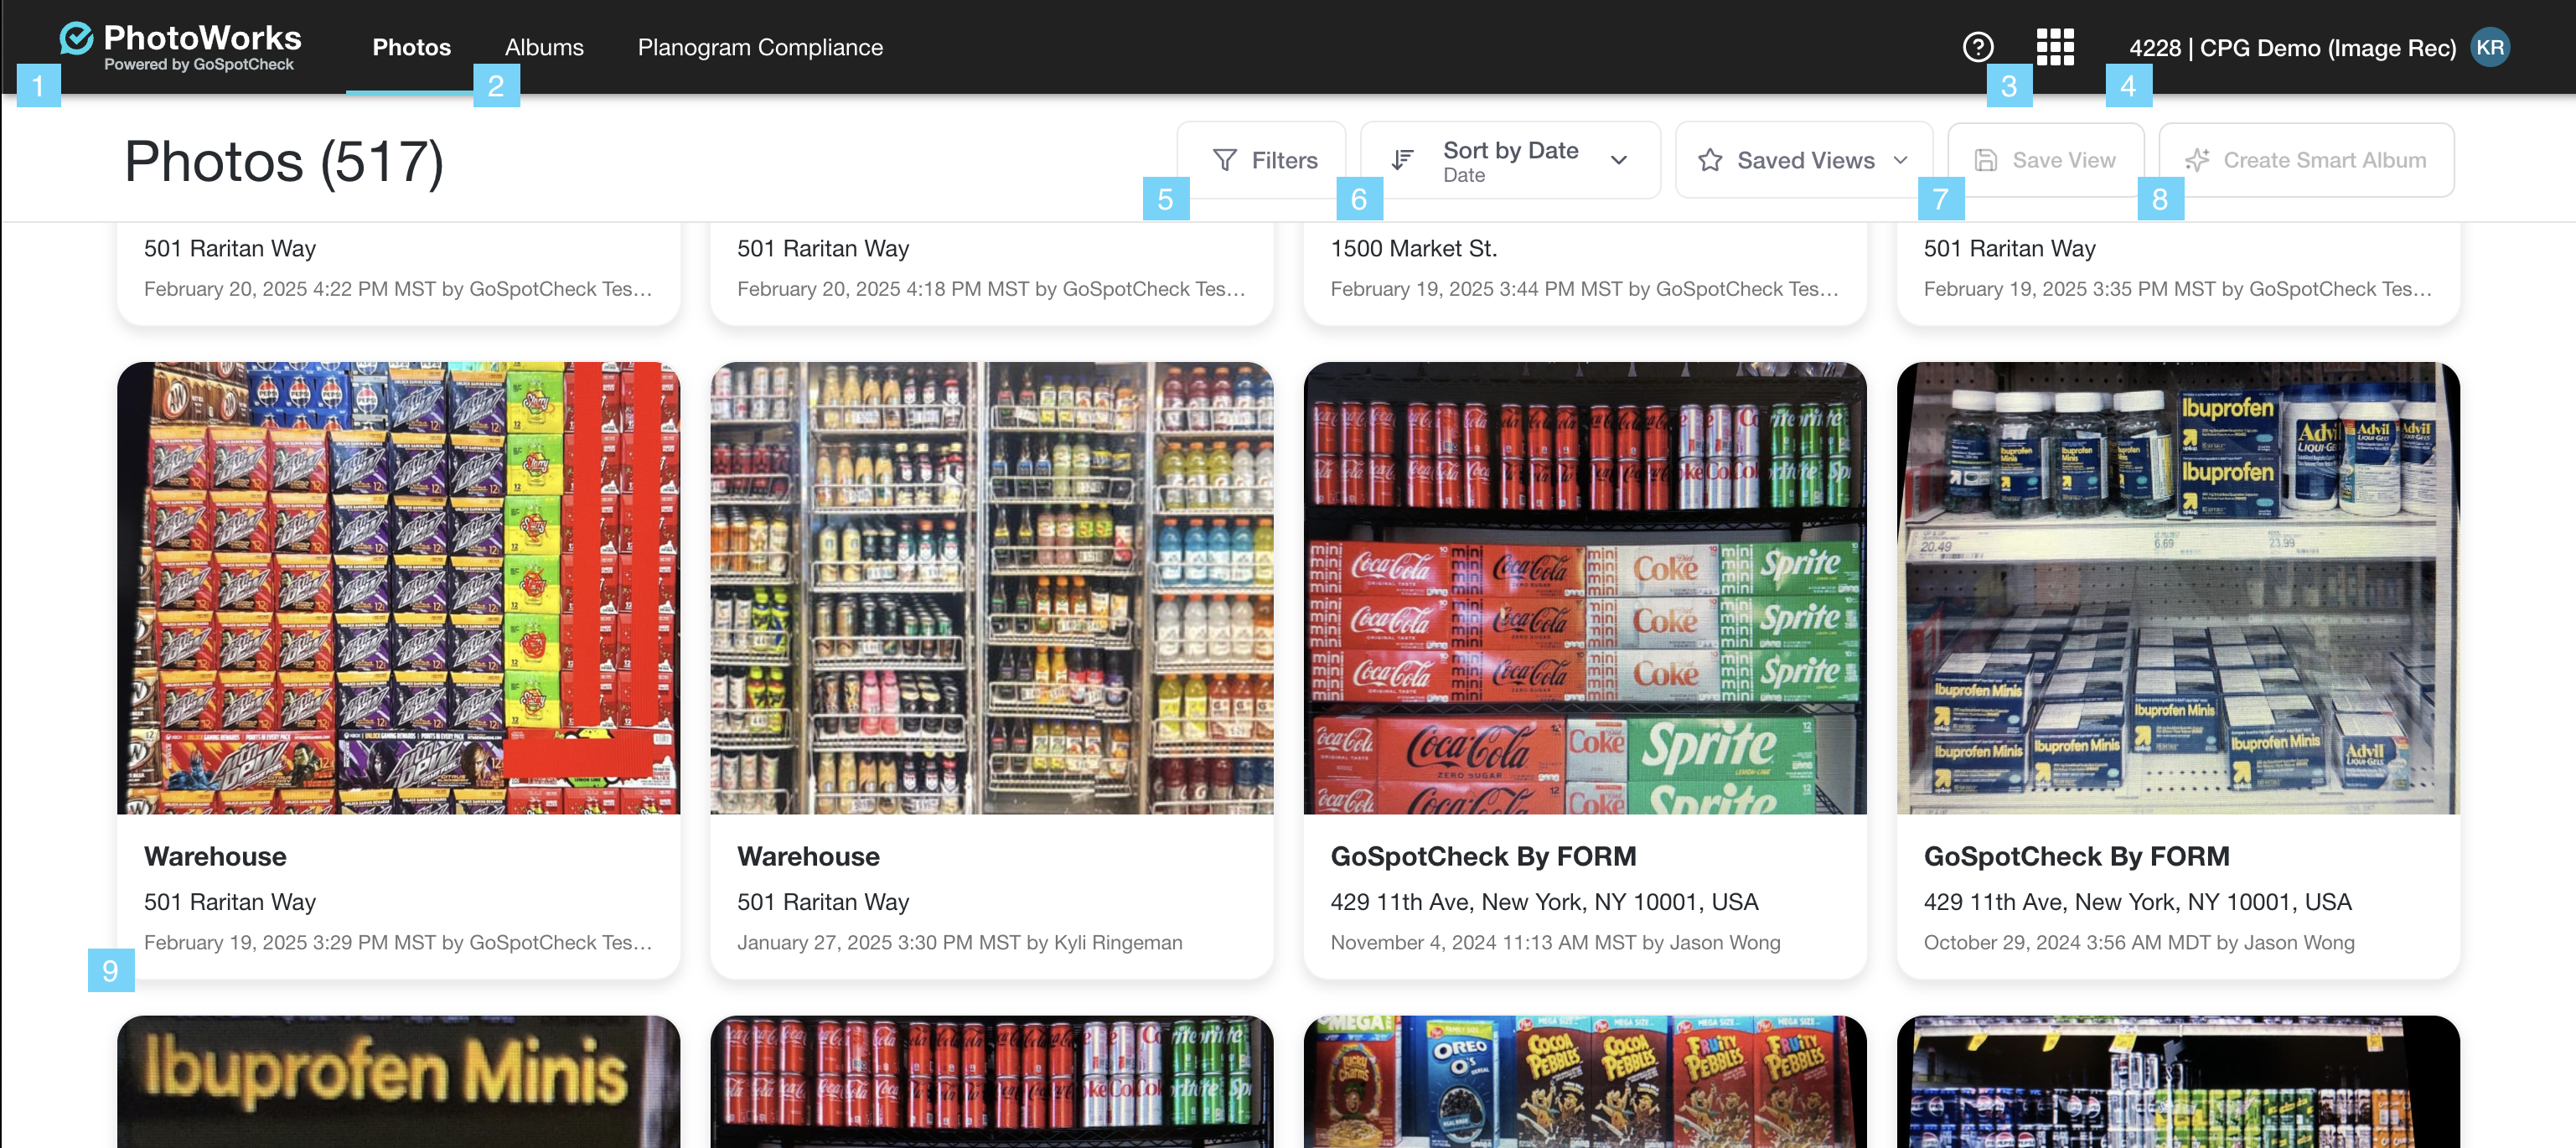Click the floppy disk icon in Save View

[x=1985, y=160]
